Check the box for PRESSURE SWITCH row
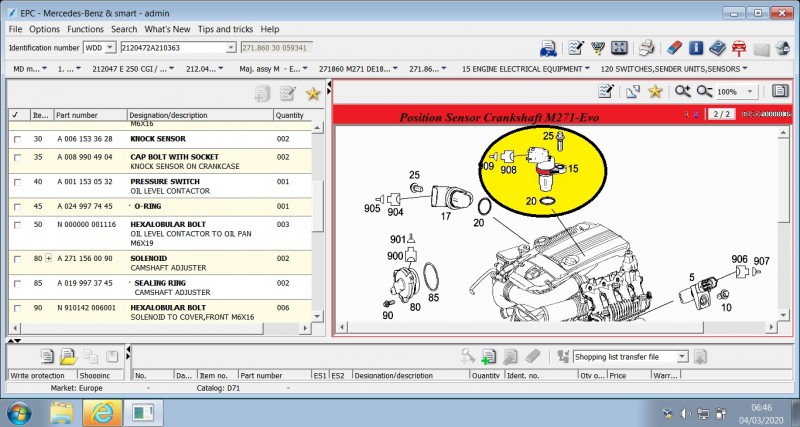 (x=18, y=182)
